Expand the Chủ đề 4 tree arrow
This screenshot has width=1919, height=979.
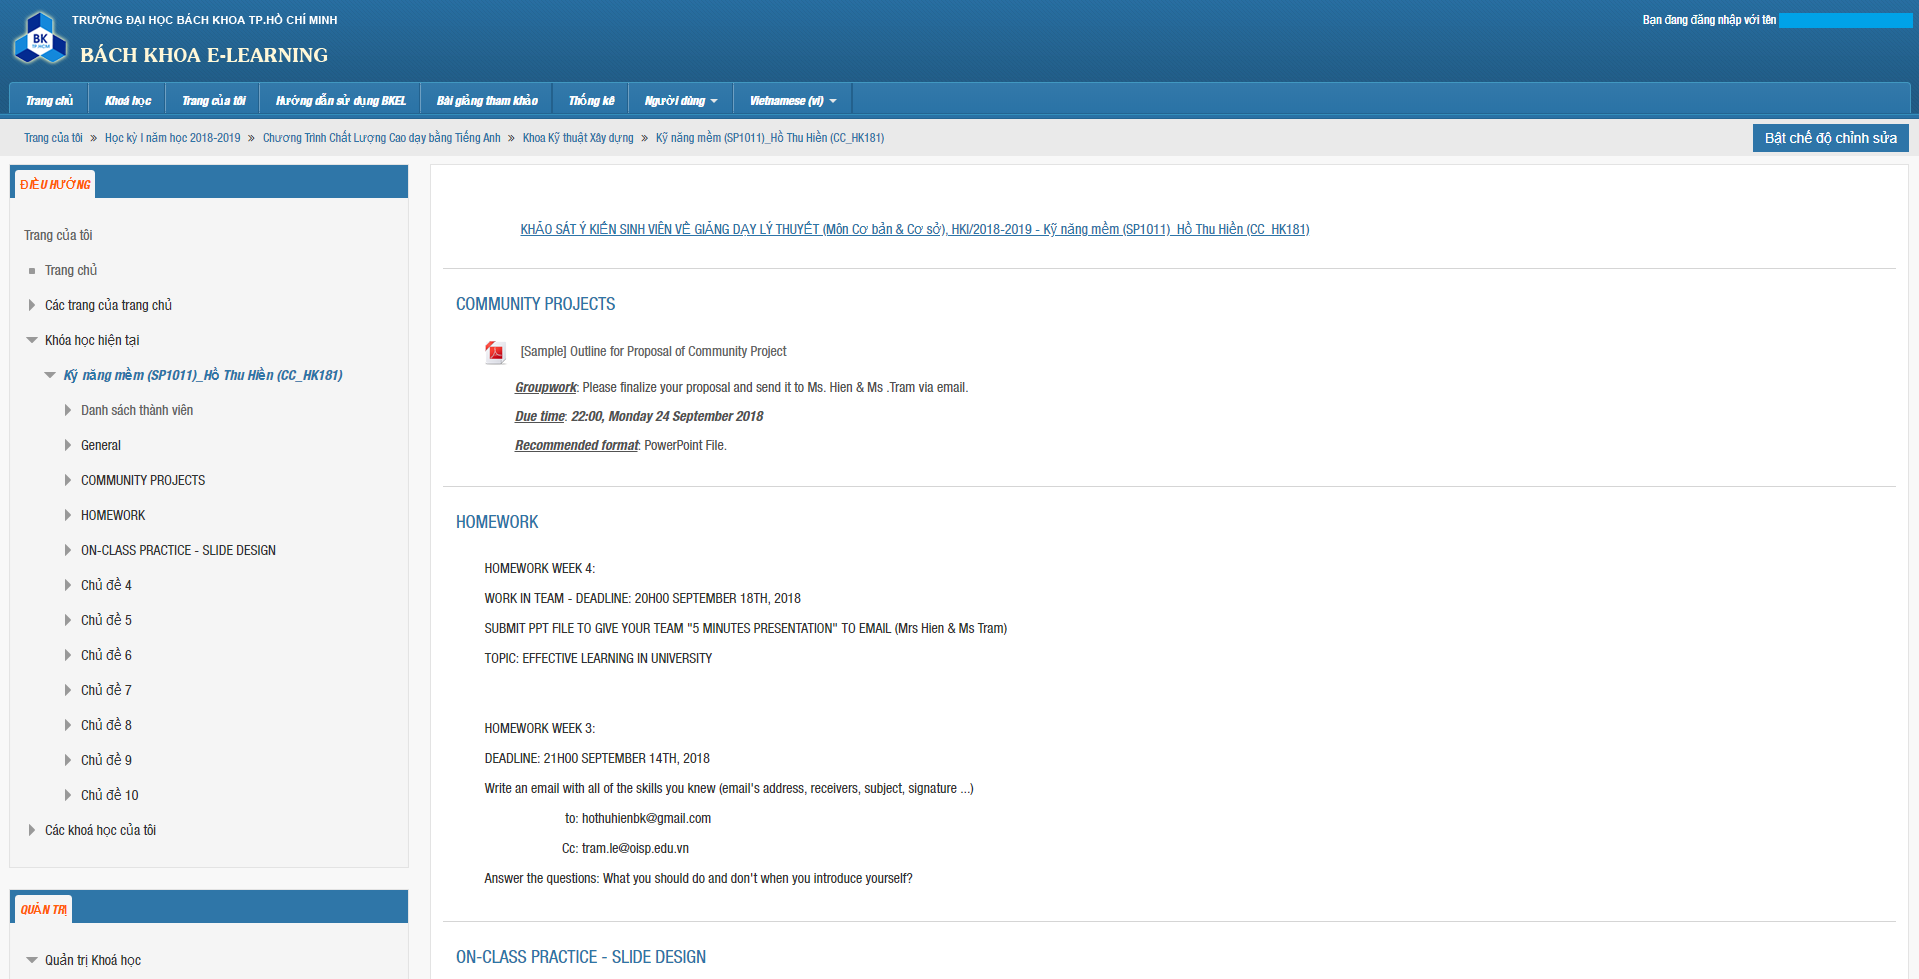tap(68, 585)
